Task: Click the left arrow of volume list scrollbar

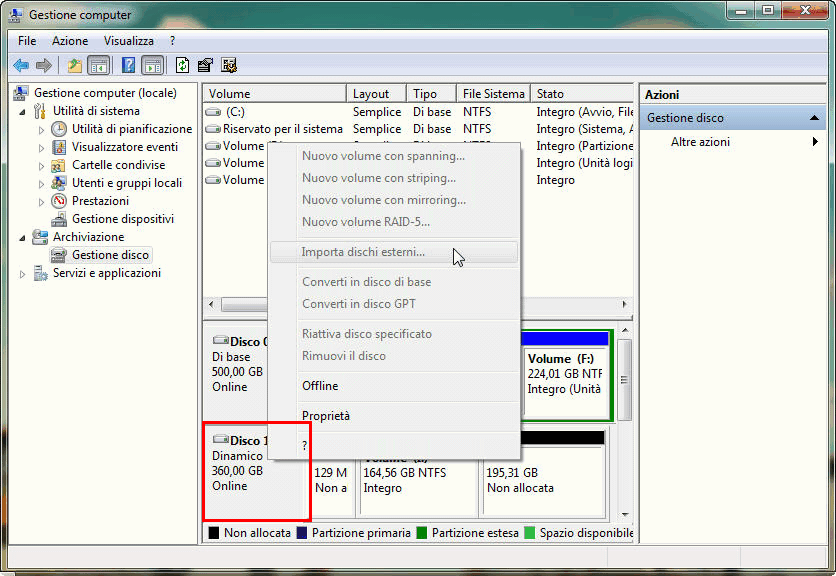Action: (212, 305)
